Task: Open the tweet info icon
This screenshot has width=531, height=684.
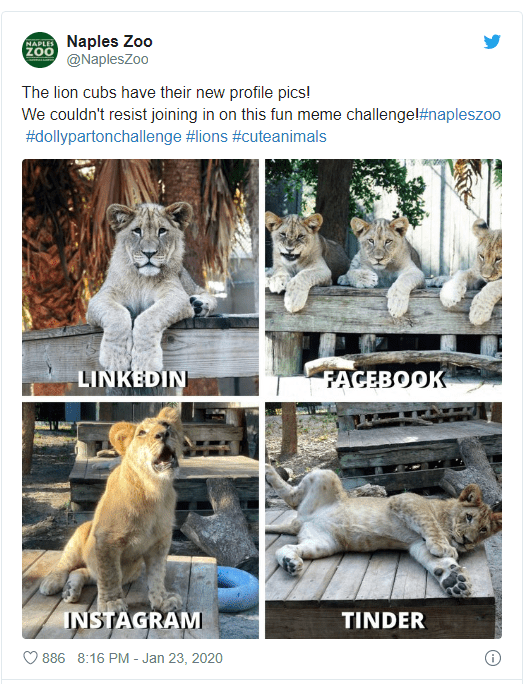Action: click(493, 658)
